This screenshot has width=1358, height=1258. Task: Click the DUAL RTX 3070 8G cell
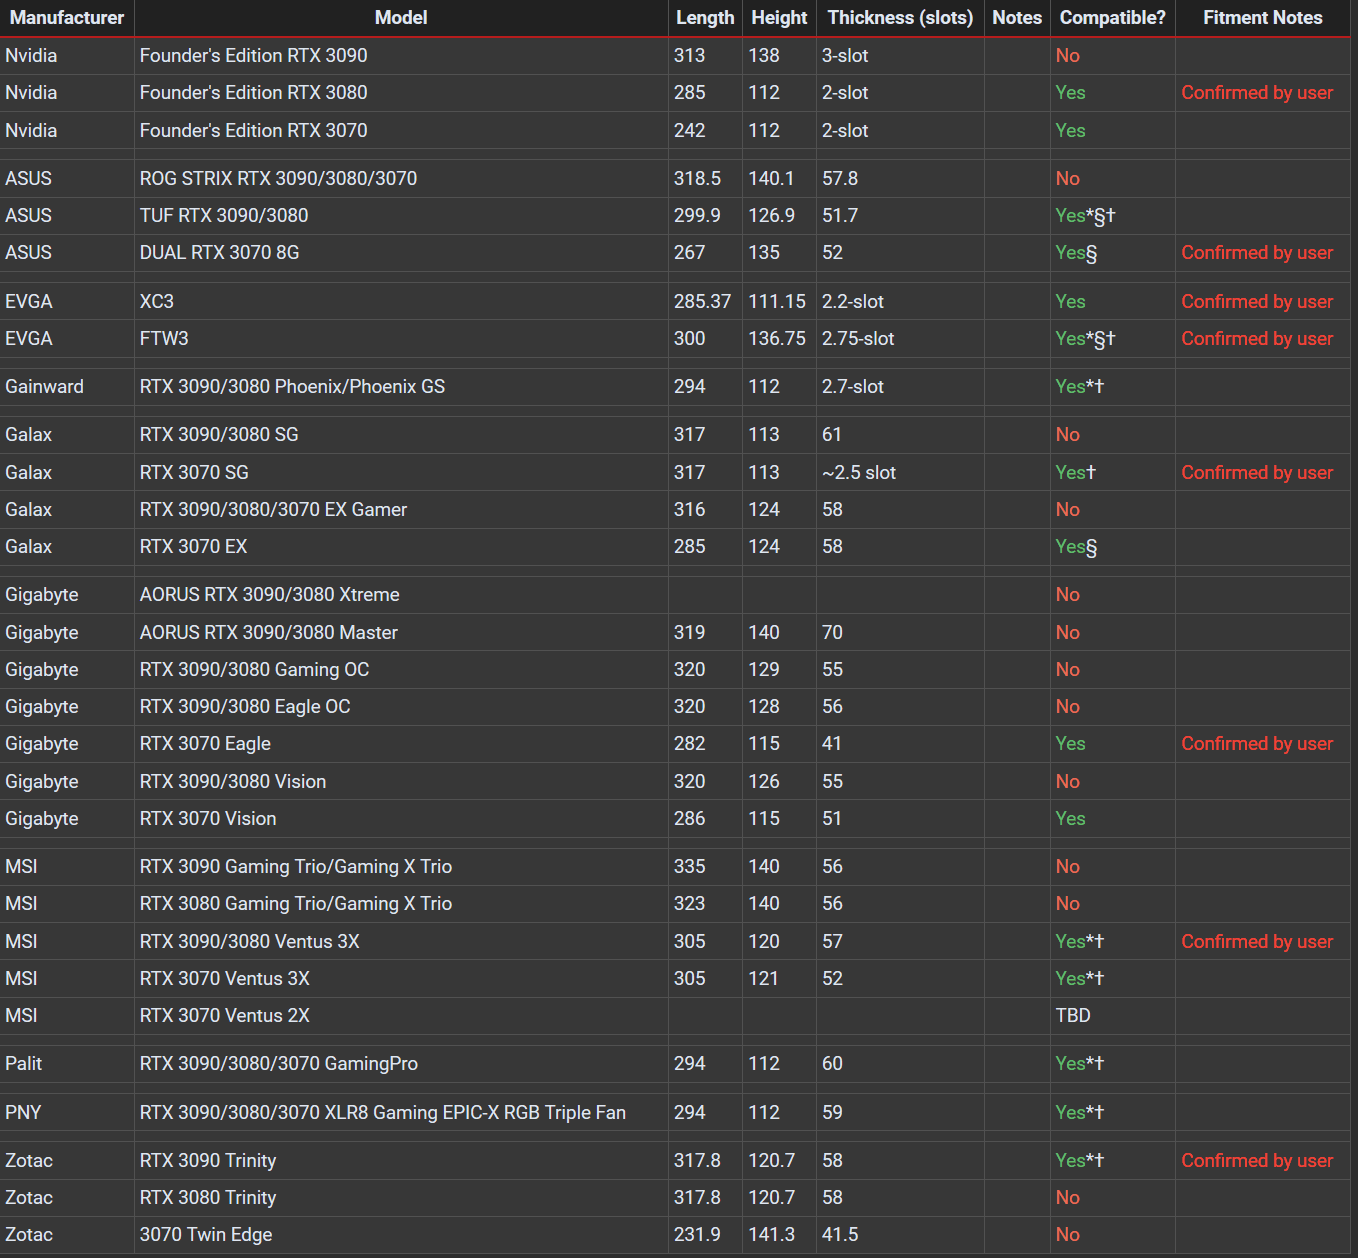pos(401,253)
